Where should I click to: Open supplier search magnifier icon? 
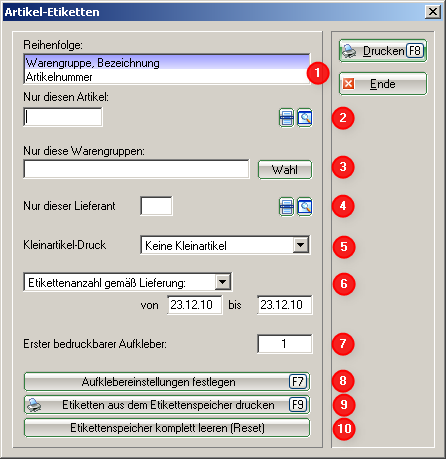click(305, 207)
